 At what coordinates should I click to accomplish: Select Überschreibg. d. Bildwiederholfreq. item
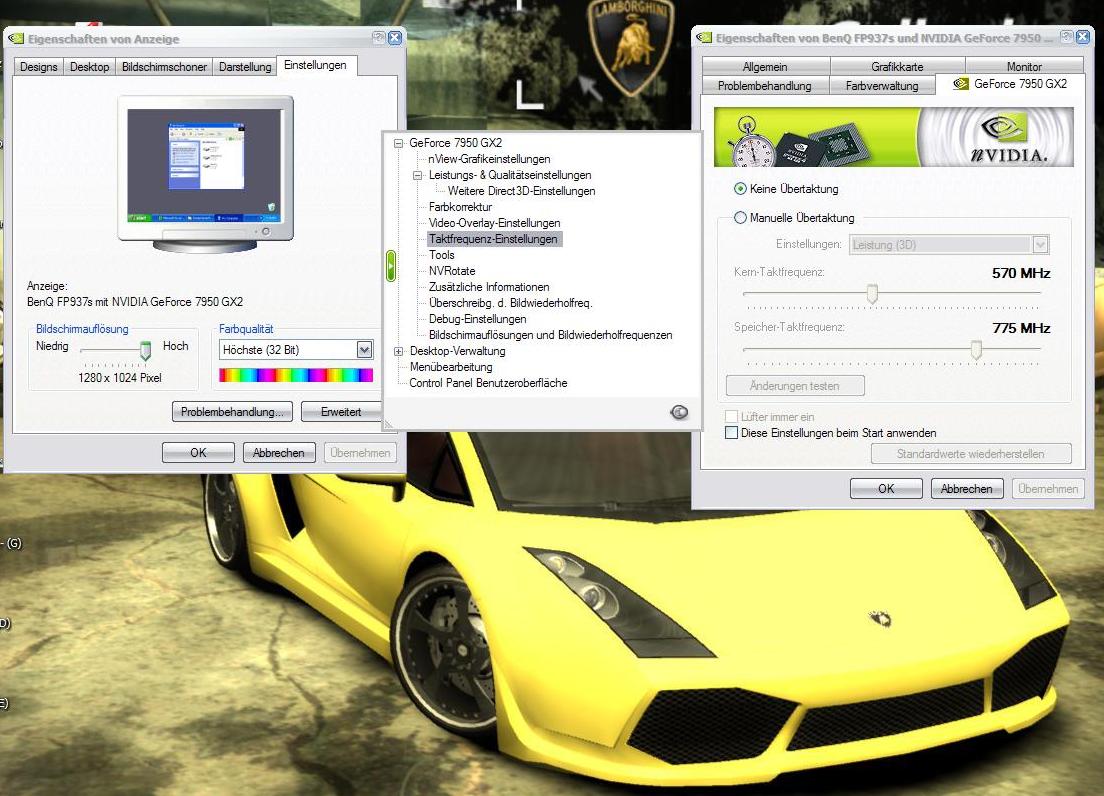point(510,303)
